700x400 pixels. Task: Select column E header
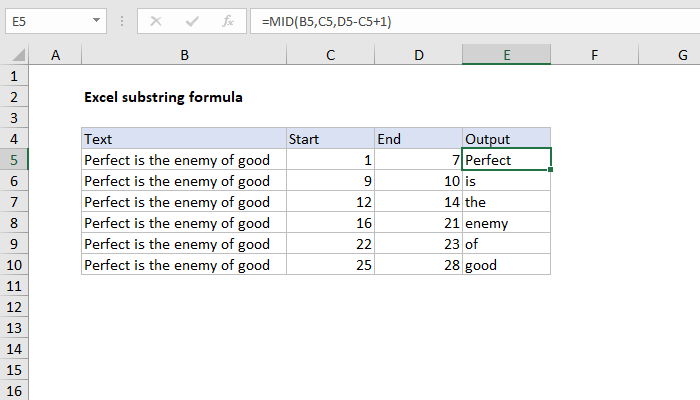tap(506, 55)
